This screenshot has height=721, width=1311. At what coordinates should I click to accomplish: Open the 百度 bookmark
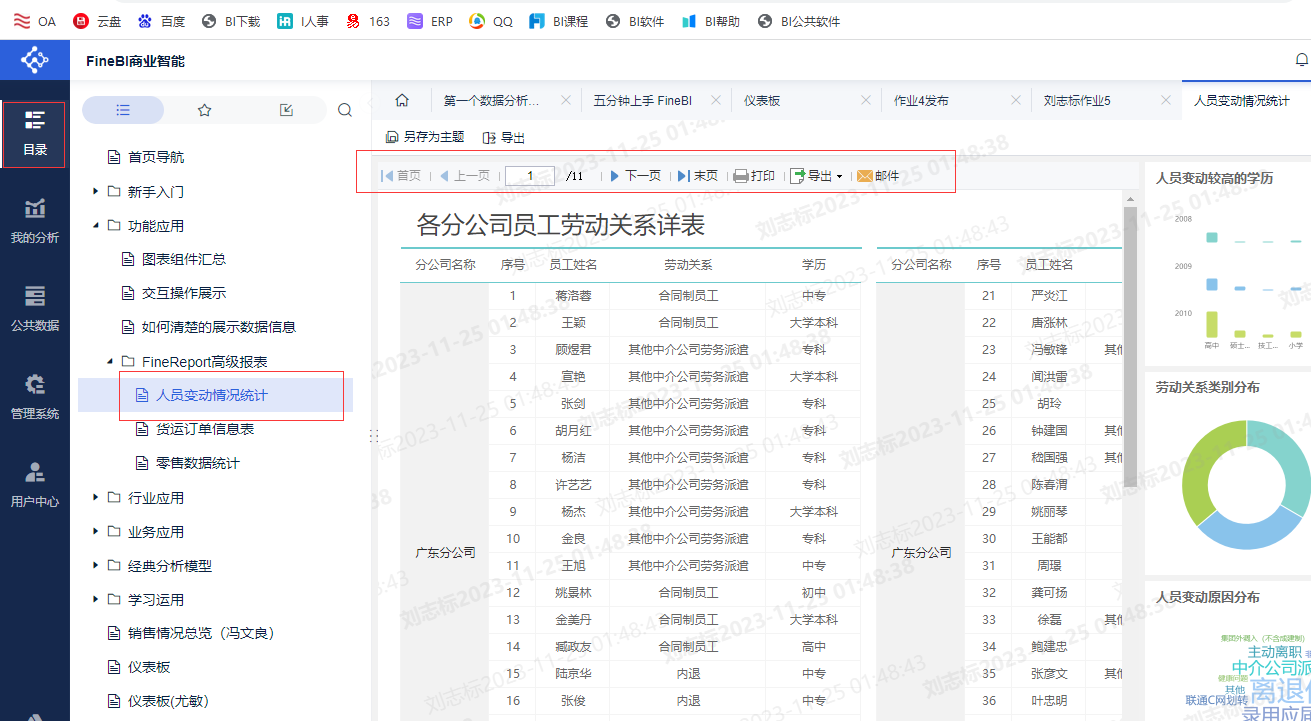161,20
